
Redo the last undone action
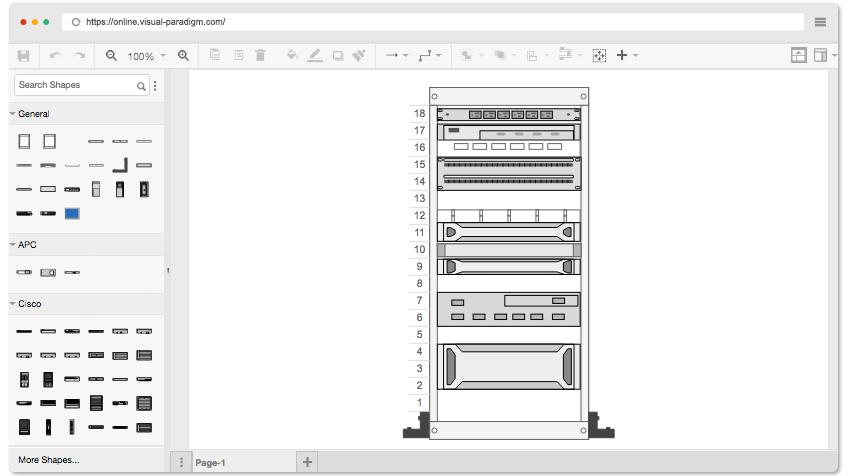(80, 56)
